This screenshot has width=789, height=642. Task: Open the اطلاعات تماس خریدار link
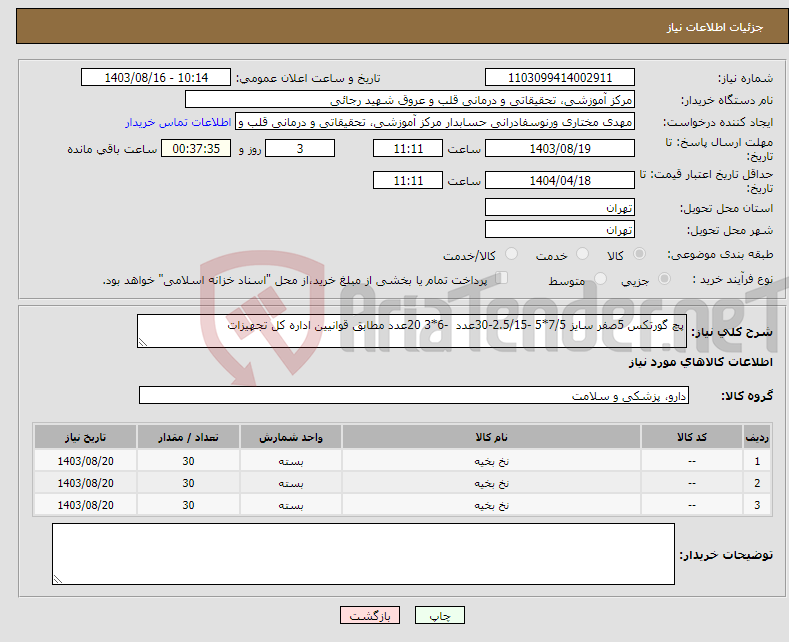[x=178, y=122]
